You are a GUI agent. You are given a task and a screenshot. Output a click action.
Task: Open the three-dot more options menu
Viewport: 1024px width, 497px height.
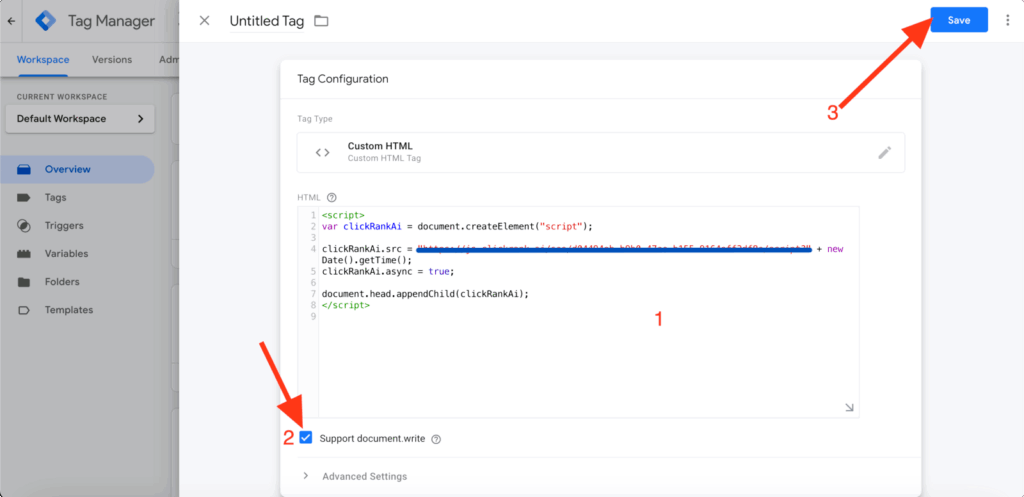point(1006,20)
